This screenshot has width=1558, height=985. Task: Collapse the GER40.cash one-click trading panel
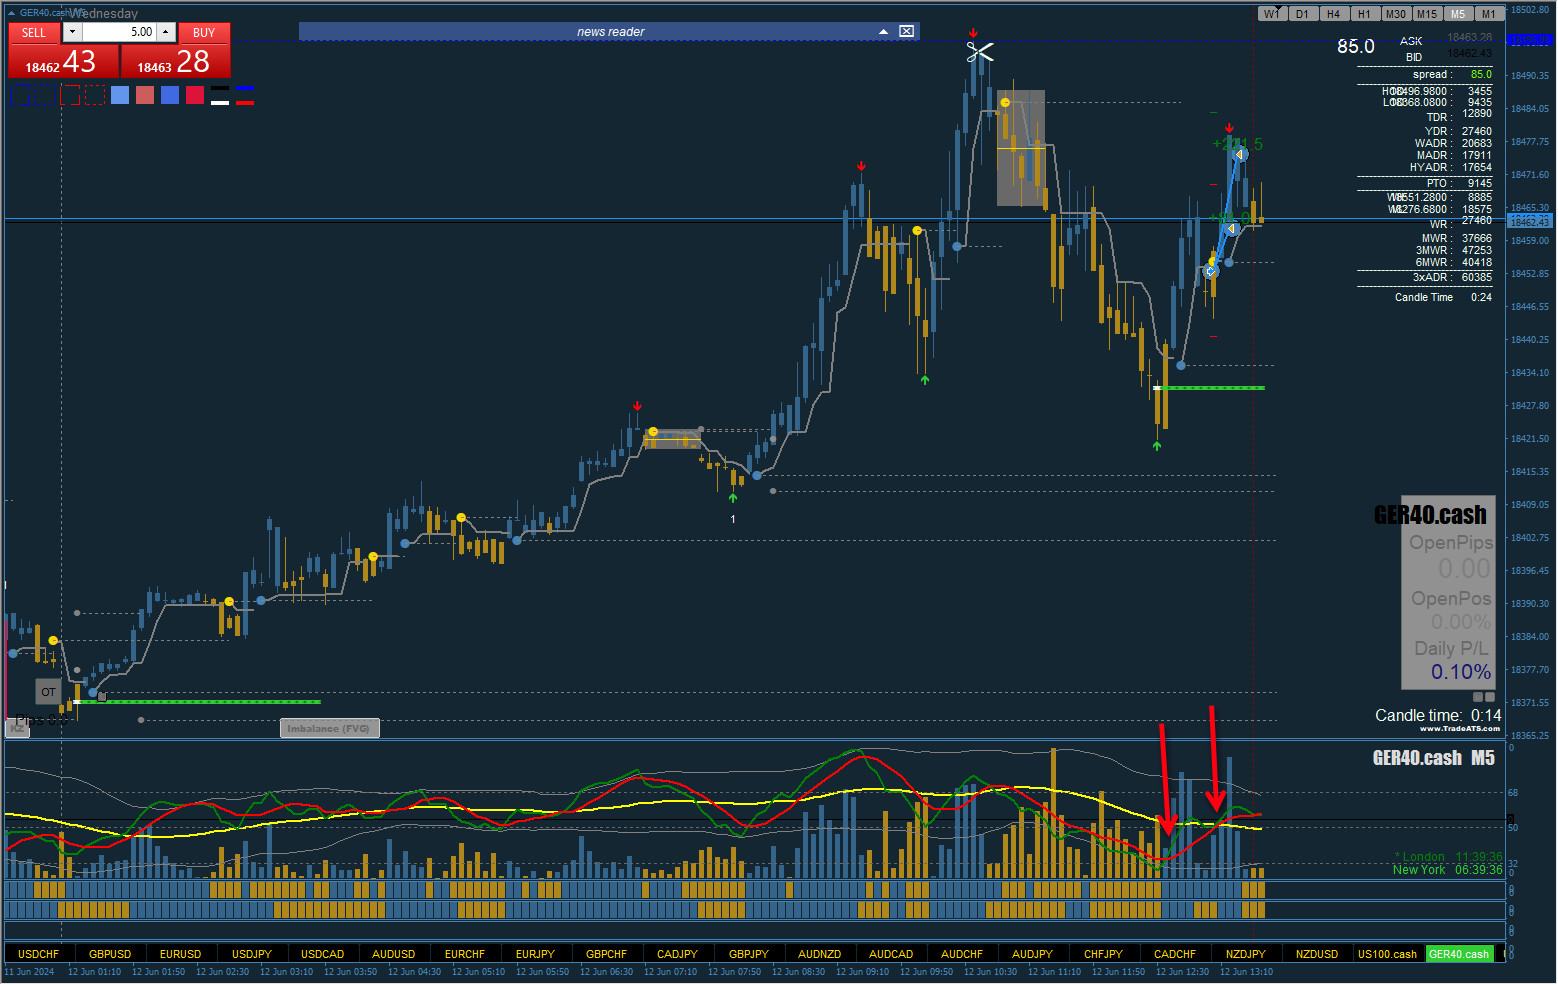[11, 13]
